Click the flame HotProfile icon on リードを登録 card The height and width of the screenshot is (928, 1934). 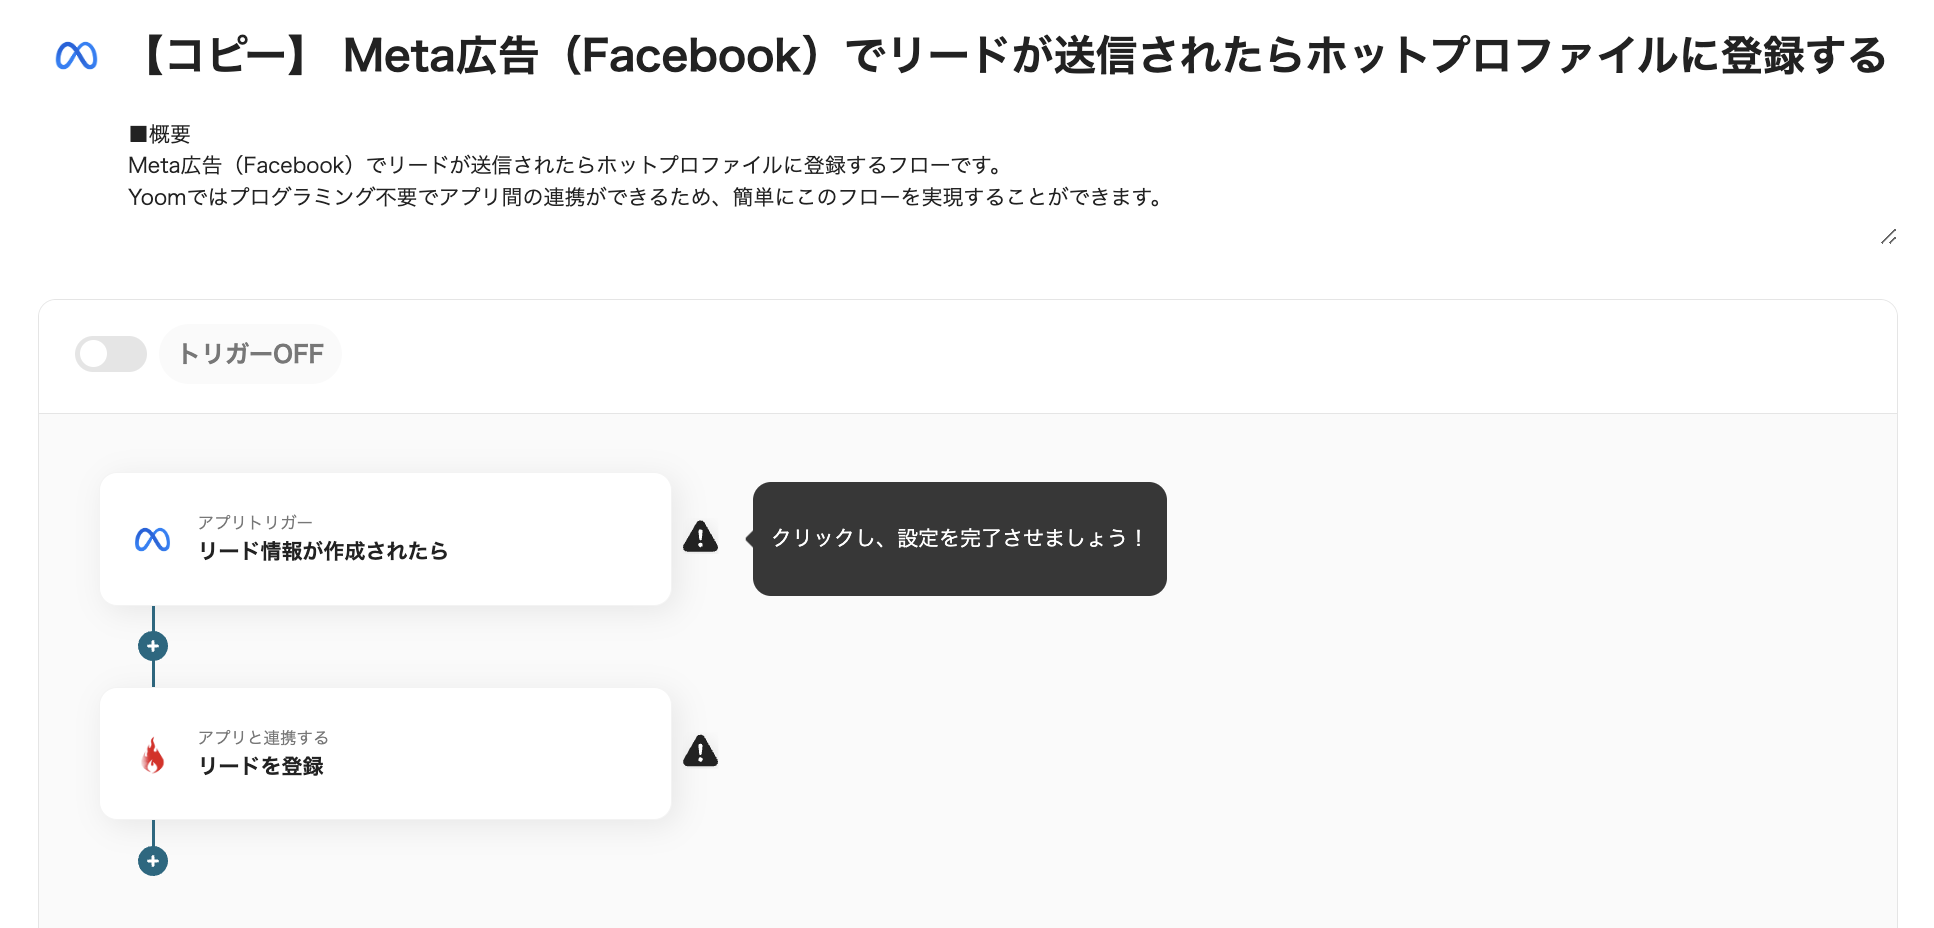click(153, 755)
